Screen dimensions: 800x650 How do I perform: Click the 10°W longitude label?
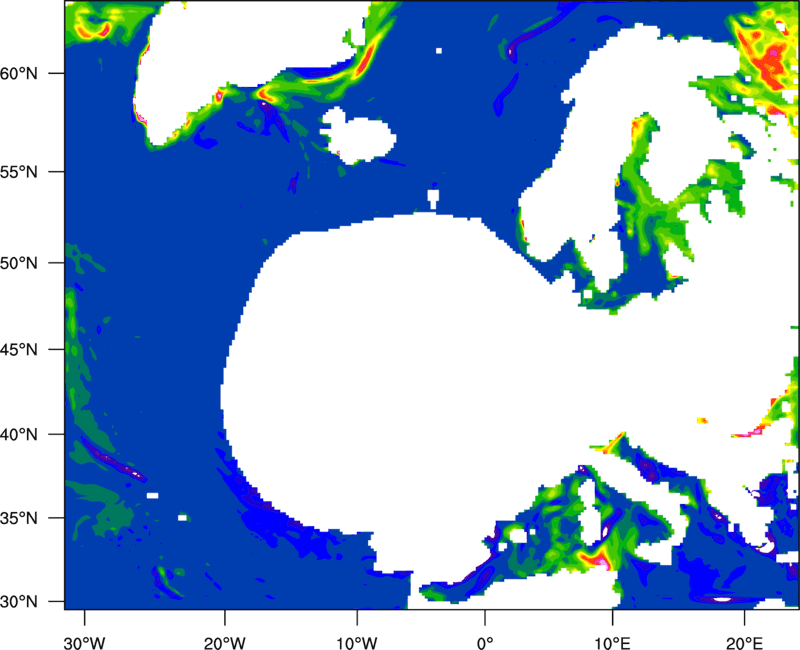pyautogui.click(x=357, y=643)
